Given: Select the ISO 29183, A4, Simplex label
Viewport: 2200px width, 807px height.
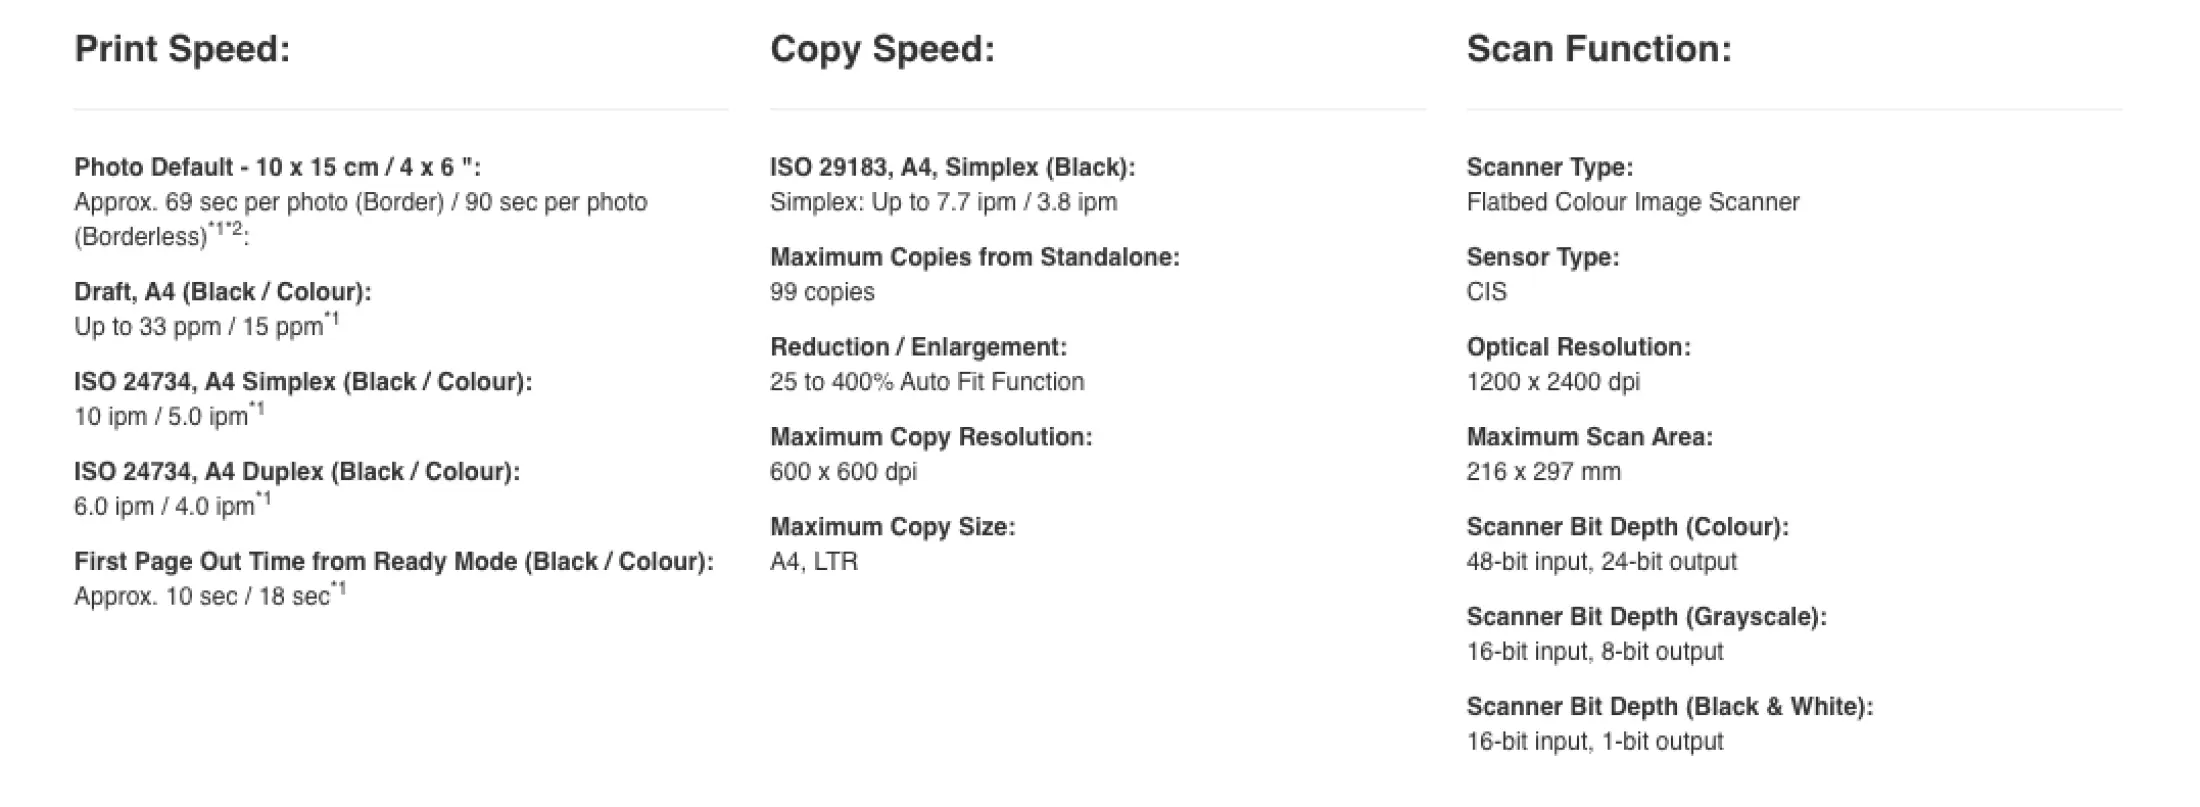Looking at the screenshot, I should pos(952,167).
